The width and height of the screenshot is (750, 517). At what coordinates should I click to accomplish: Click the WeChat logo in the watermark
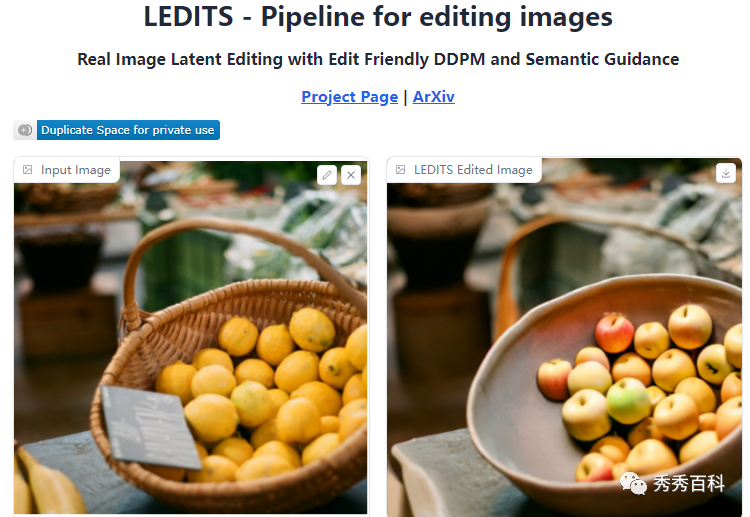(633, 483)
